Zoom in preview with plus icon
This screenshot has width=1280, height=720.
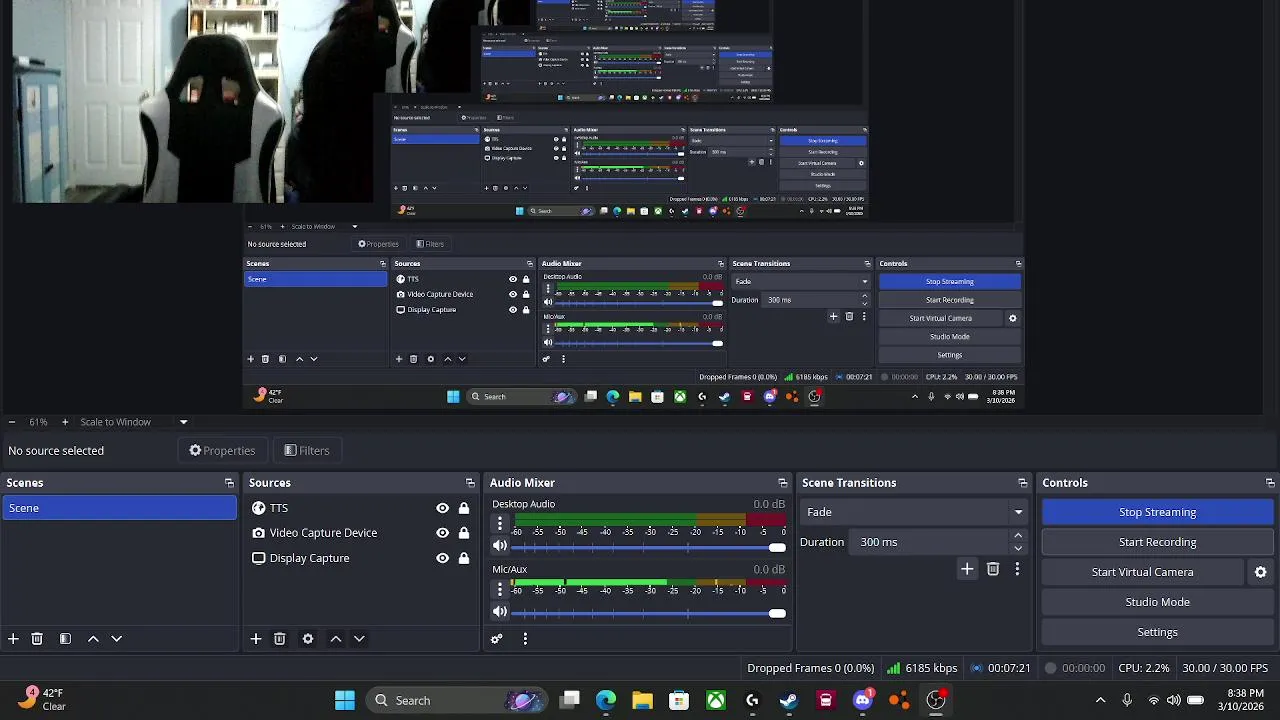pyautogui.click(x=65, y=422)
